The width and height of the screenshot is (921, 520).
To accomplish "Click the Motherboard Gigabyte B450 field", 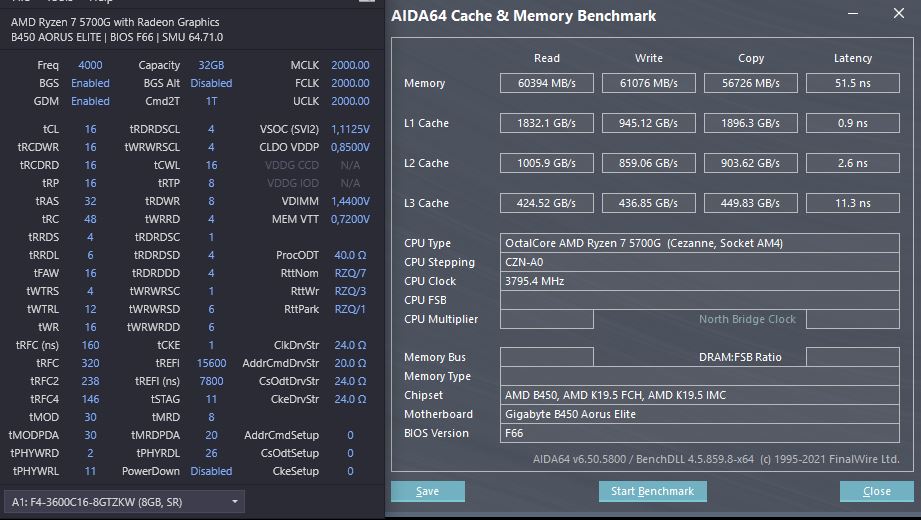I will pos(699,414).
